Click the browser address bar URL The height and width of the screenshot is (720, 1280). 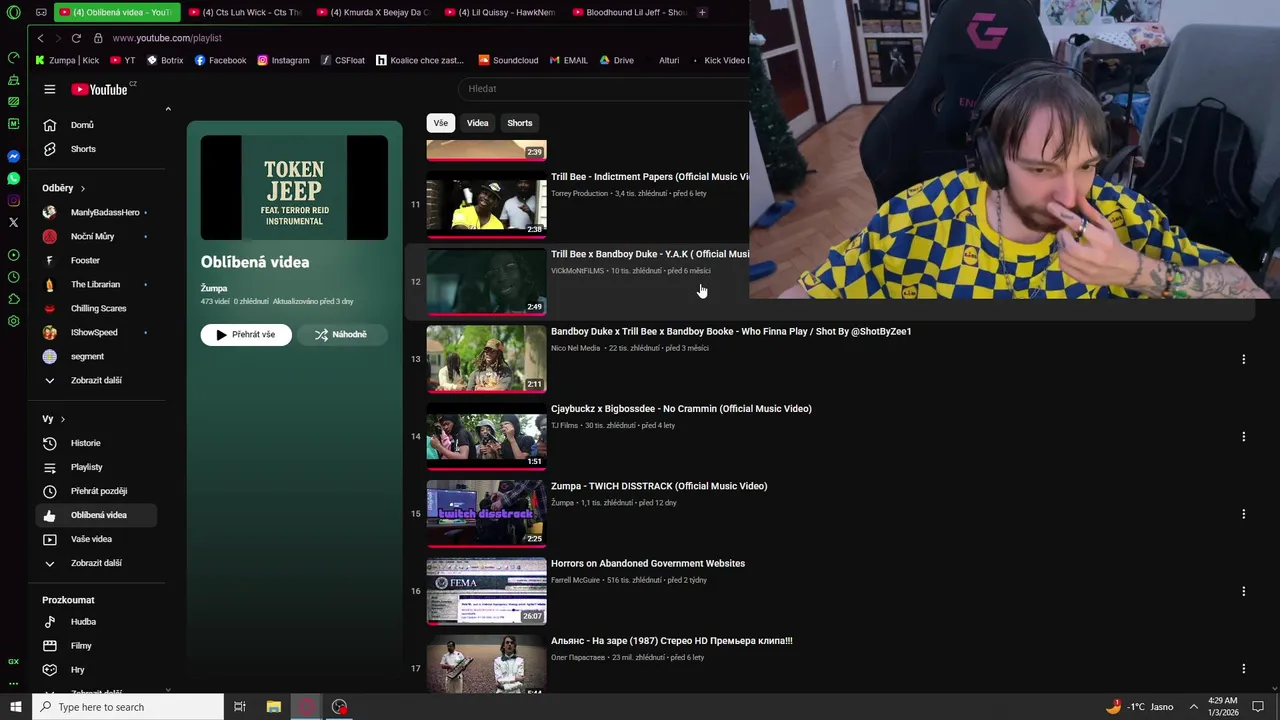click(x=167, y=38)
